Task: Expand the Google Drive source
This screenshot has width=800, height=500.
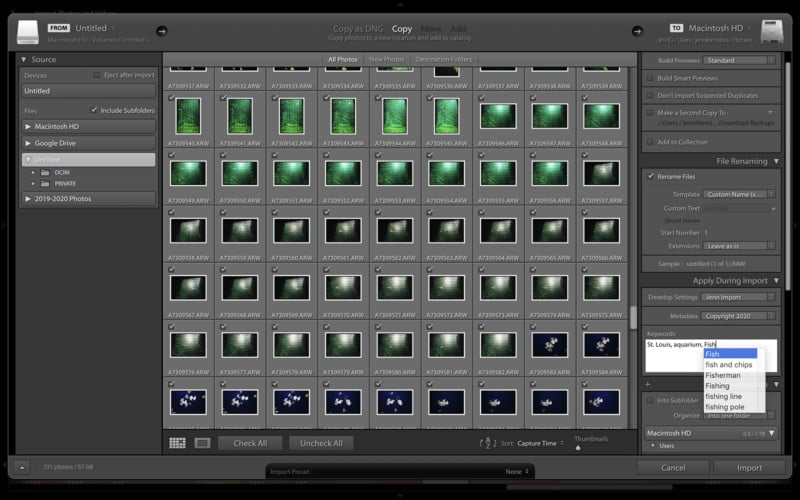Action: (x=28, y=143)
